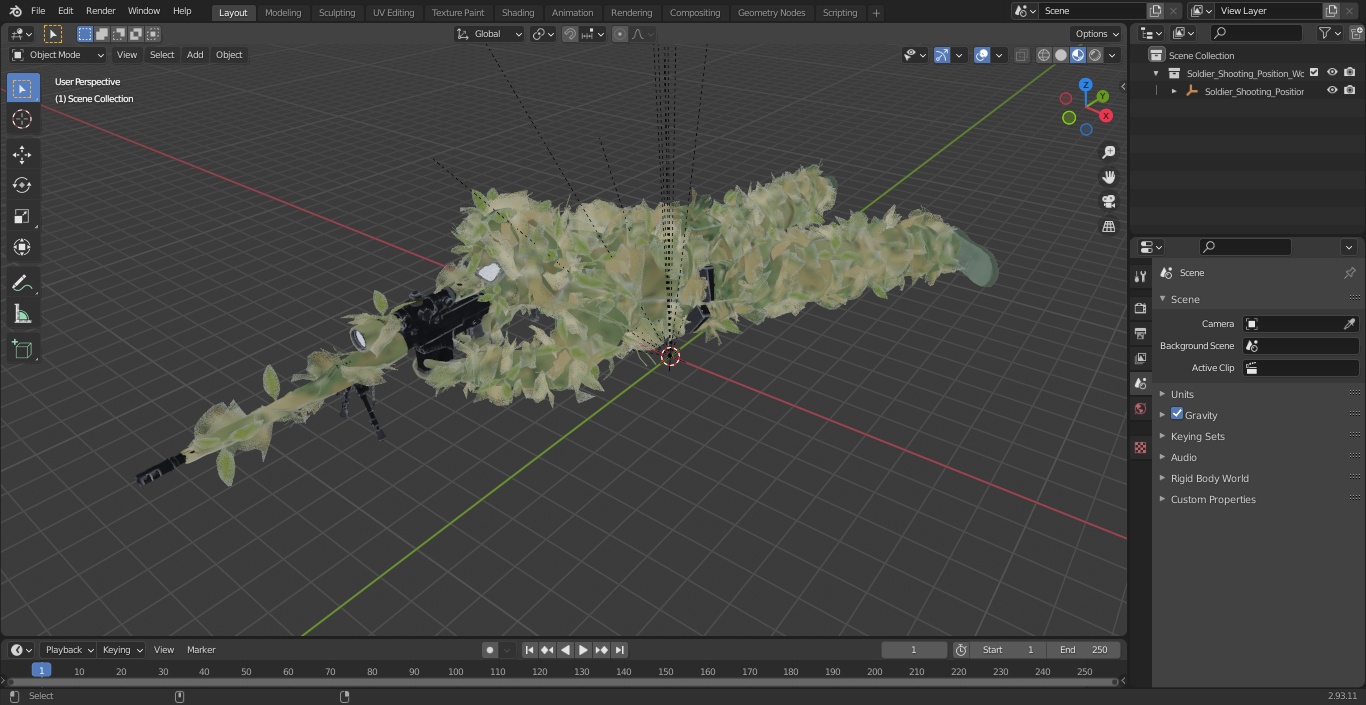Open the Scene properties tab

pyautogui.click(x=1140, y=383)
